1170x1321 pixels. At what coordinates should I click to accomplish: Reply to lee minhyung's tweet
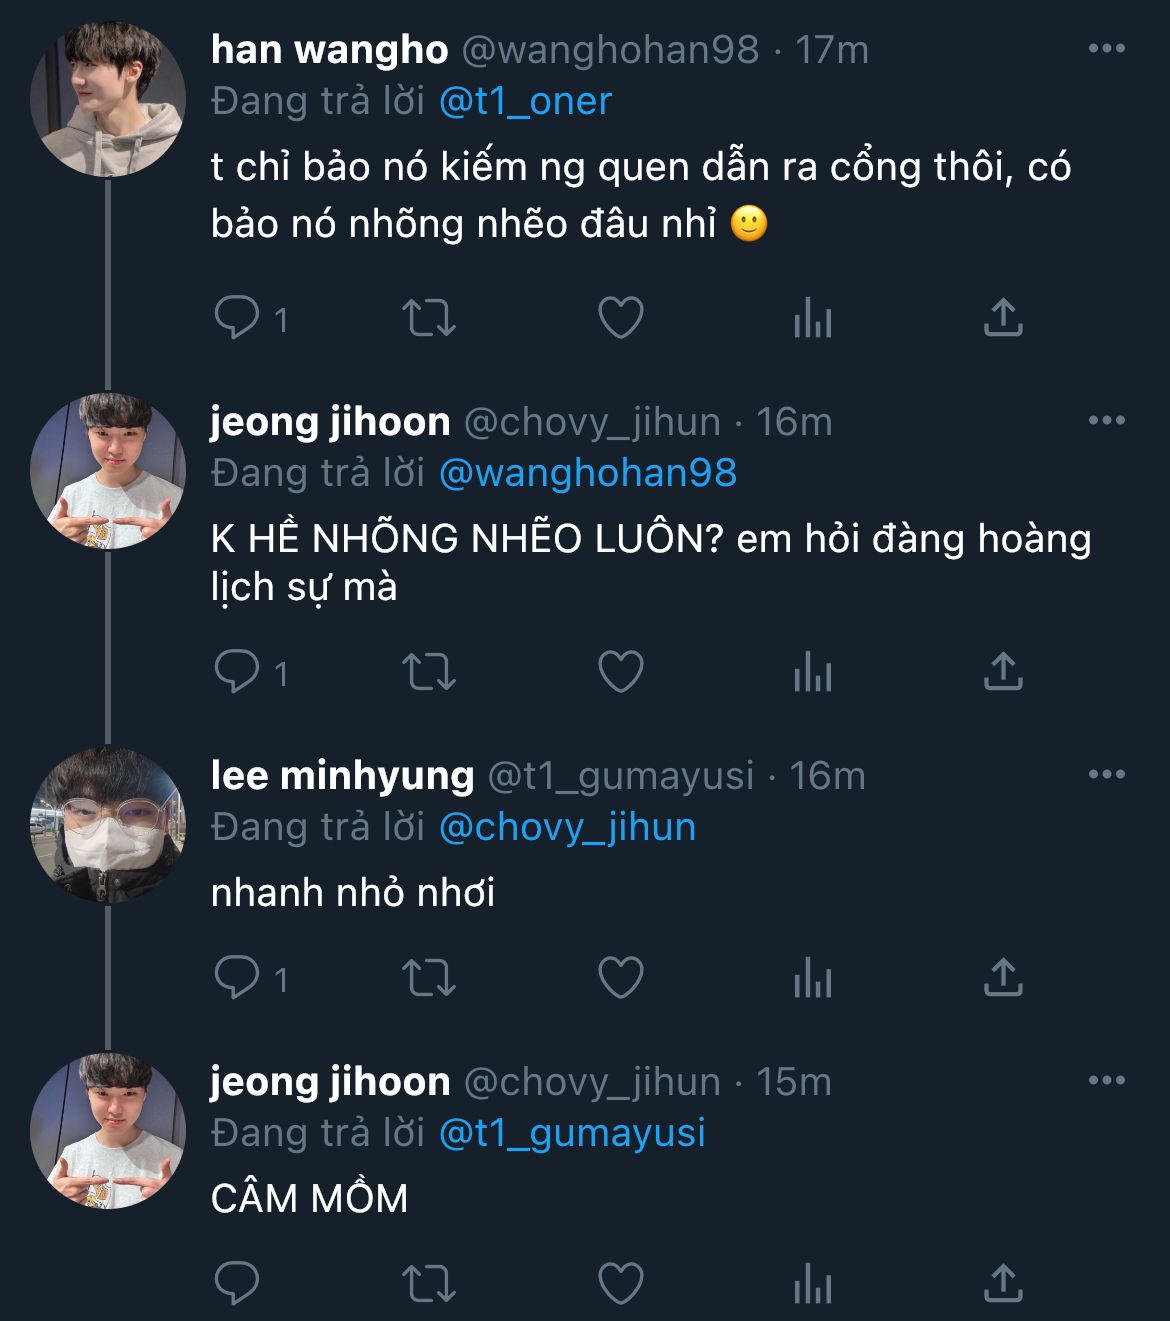(237, 977)
